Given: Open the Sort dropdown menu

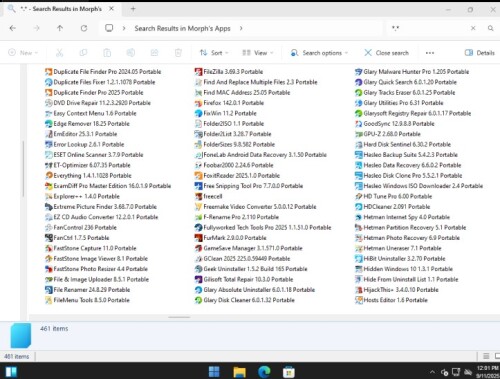Looking at the screenshot, I should click(x=214, y=53).
